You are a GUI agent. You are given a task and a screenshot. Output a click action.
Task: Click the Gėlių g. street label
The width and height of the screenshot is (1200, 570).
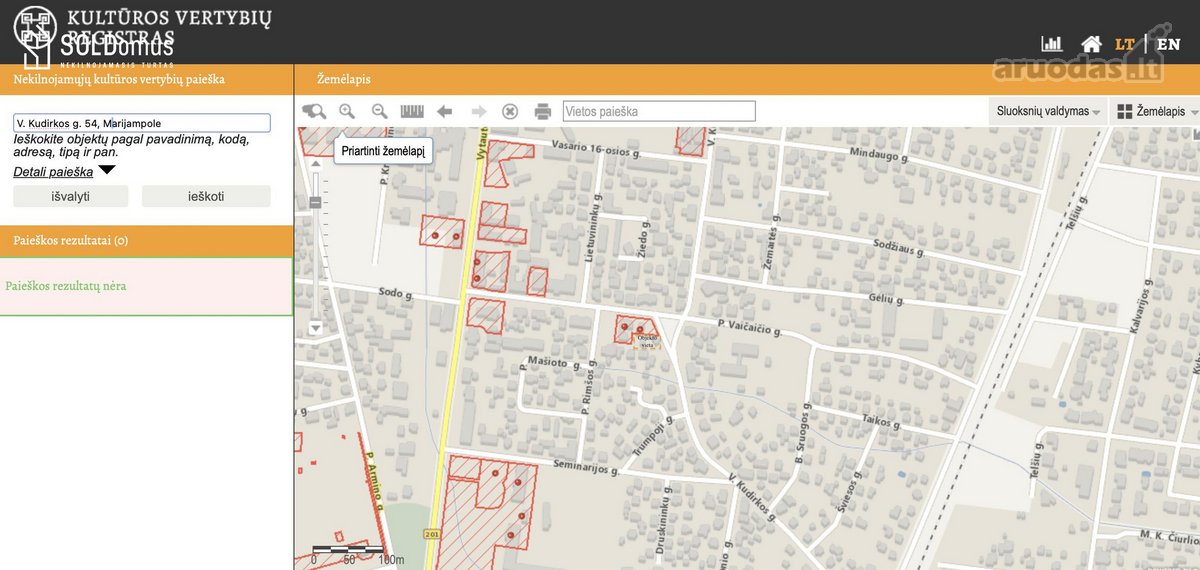887,298
